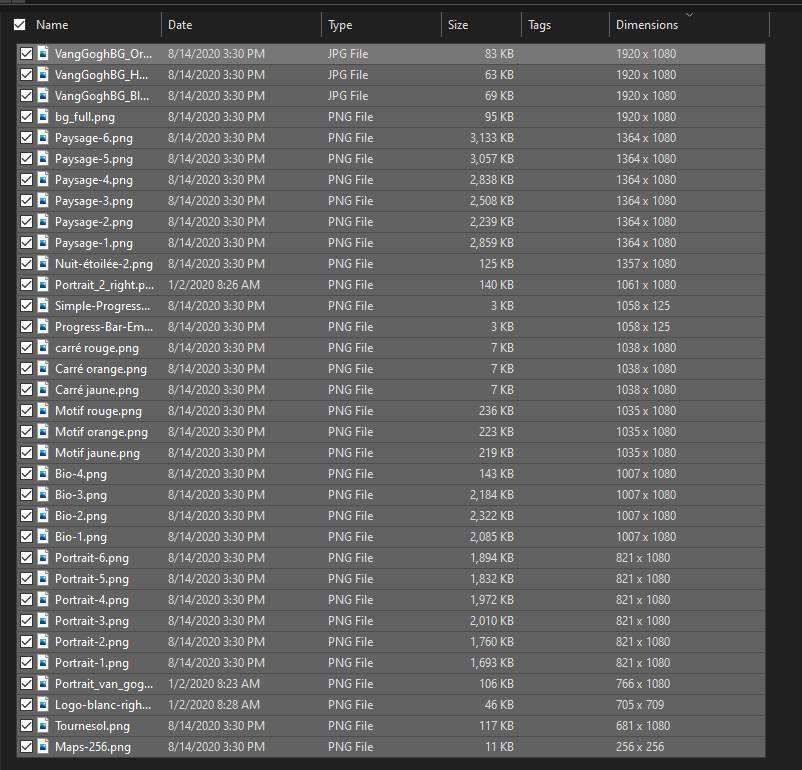Click the file icon of Paysage-1.png
This screenshot has width=802, height=770.
[x=43, y=243]
